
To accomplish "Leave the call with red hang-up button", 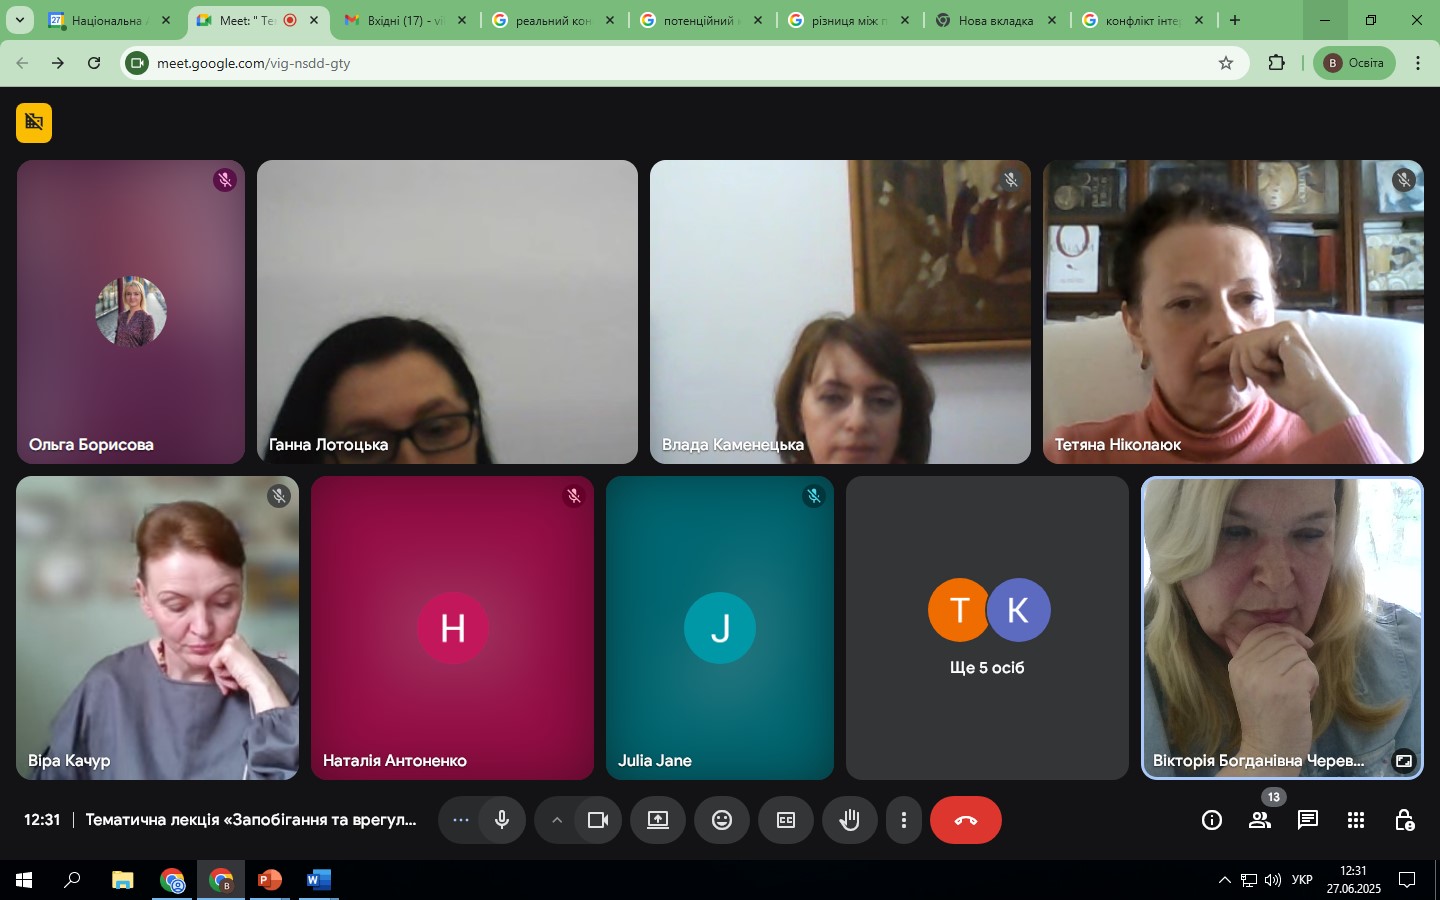I will click(x=965, y=820).
